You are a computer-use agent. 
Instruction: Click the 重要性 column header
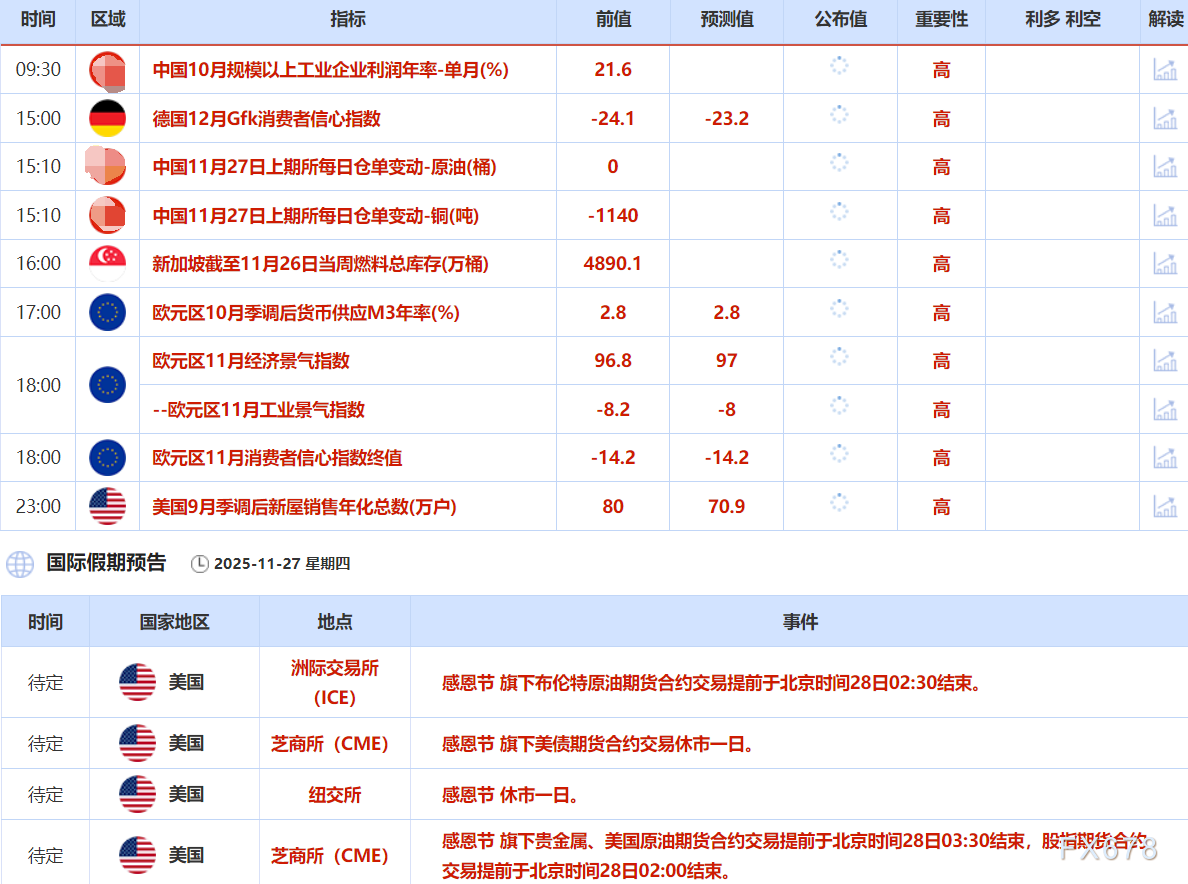[x=941, y=20]
